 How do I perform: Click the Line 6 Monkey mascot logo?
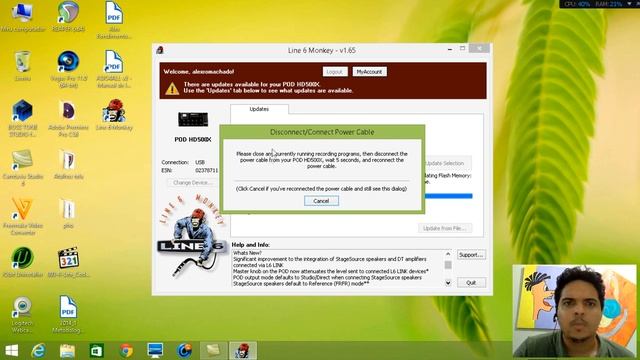point(191,236)
